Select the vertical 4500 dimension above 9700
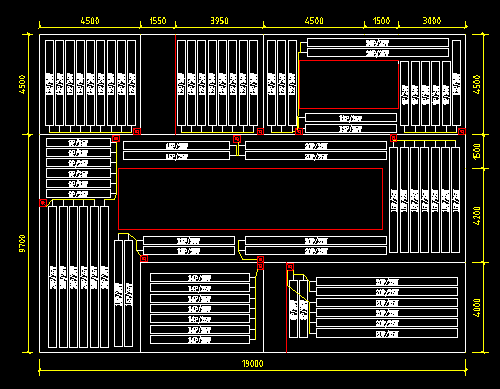This screenshot has height=389, width=500. click(22, 84)
